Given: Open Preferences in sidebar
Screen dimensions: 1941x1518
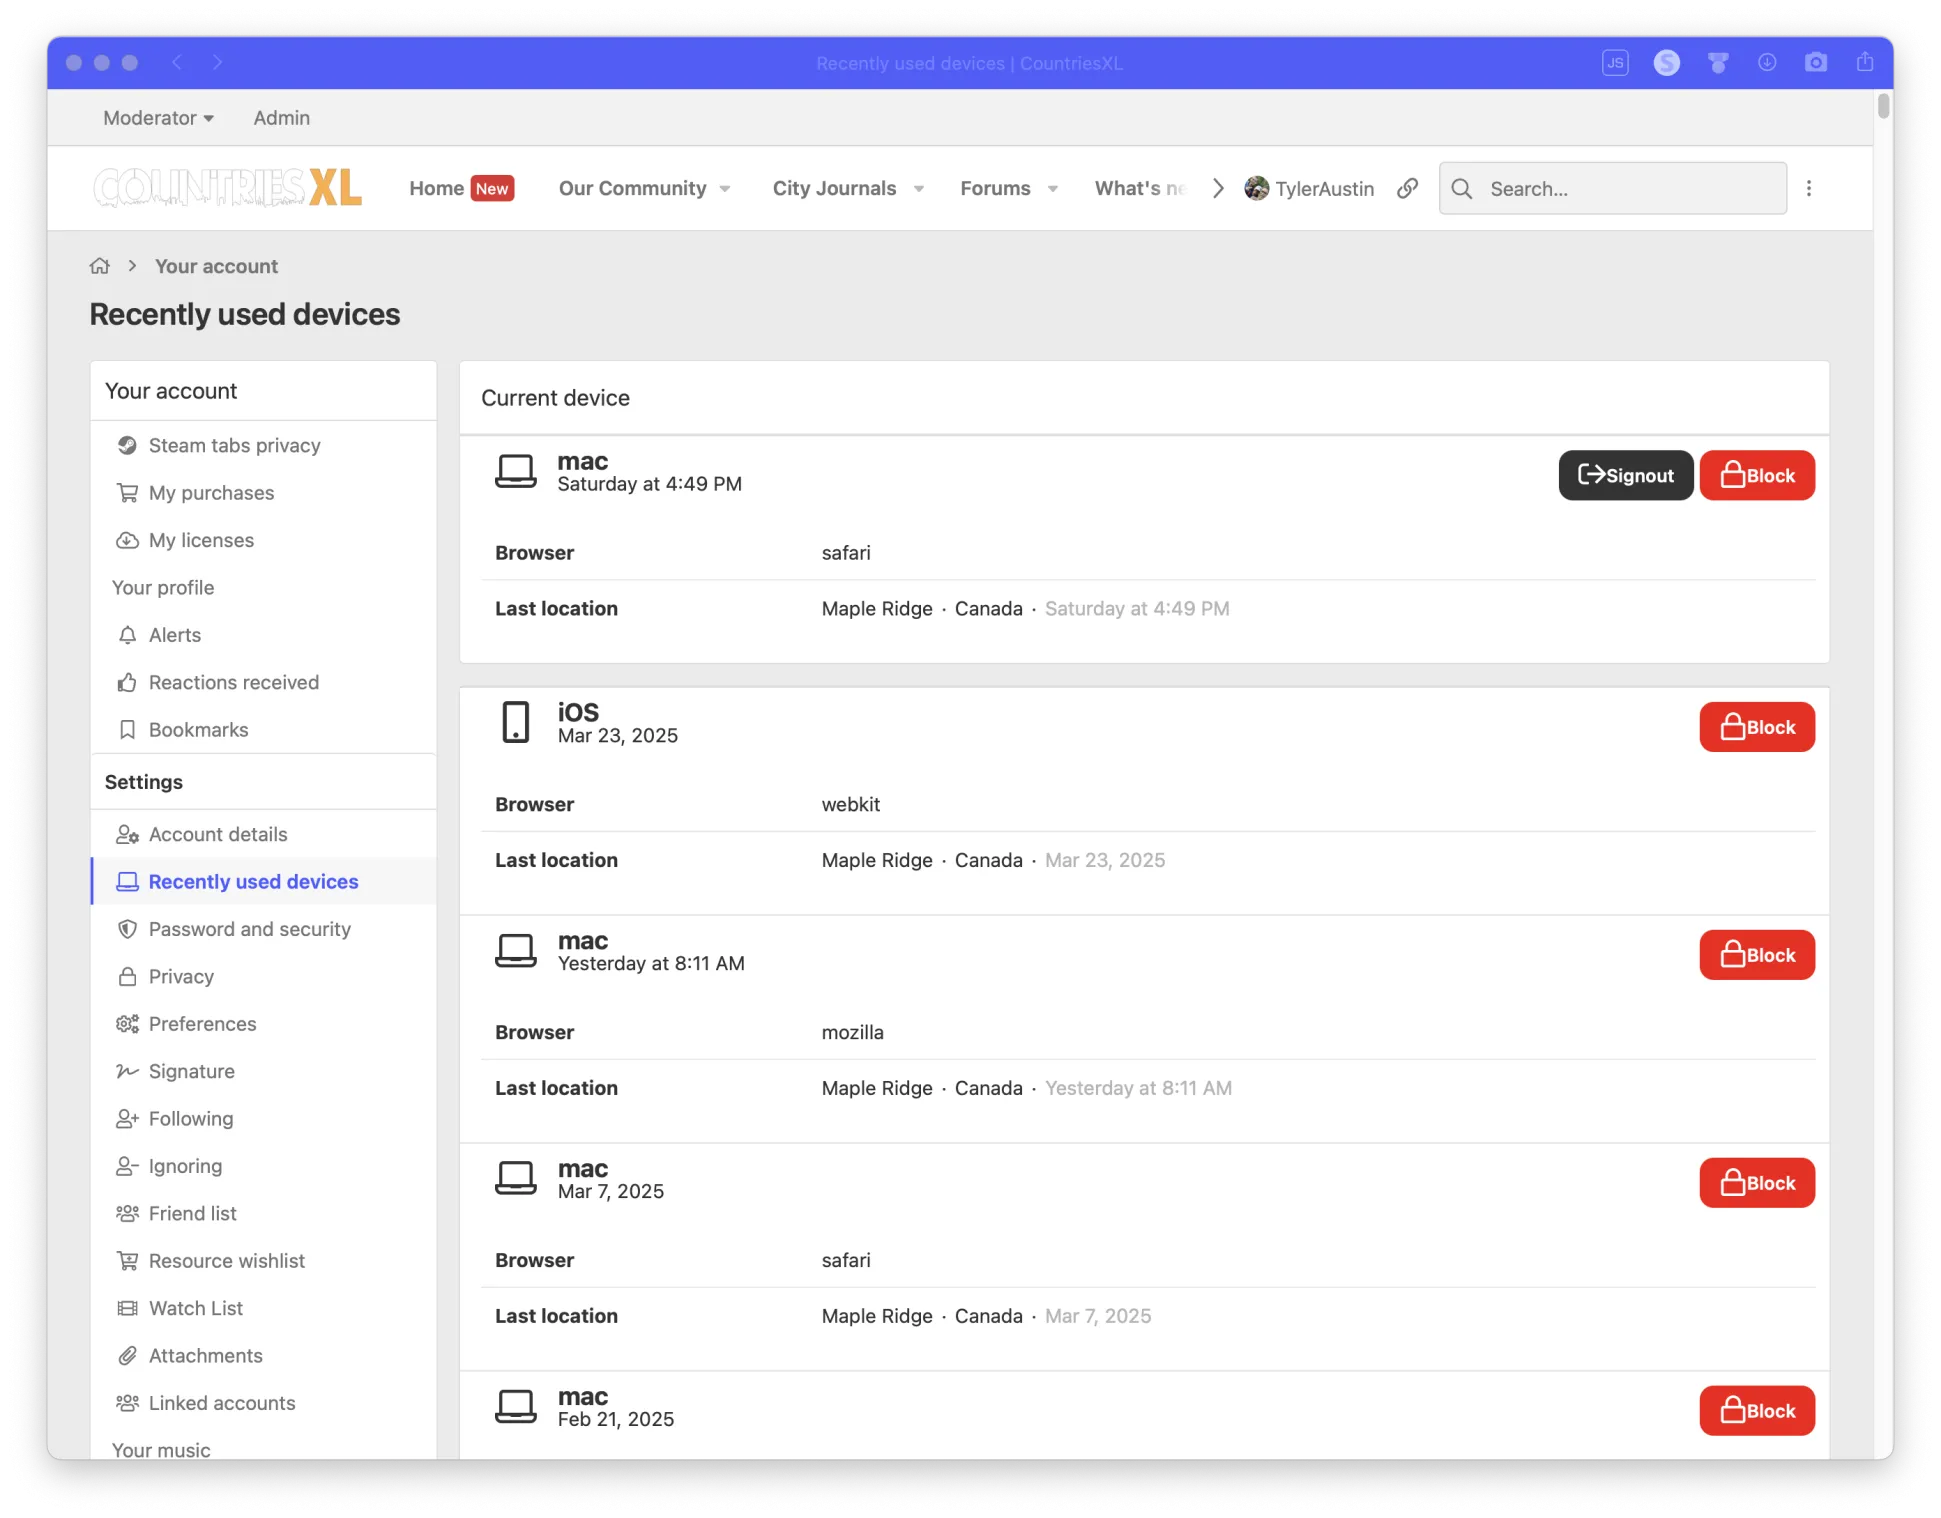Looking at the screenshot, I should [x=263, y=1024].
